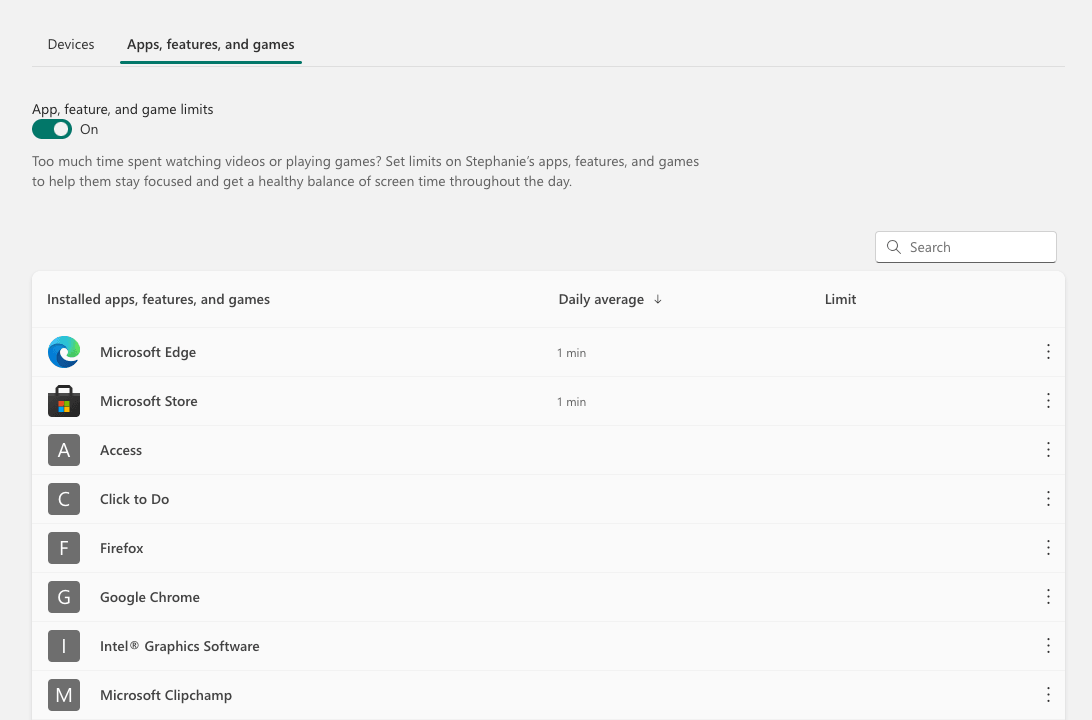Select the Microsoft Clipchamp app name
The image size is (1092, 720).
click(x=166, y=695)
